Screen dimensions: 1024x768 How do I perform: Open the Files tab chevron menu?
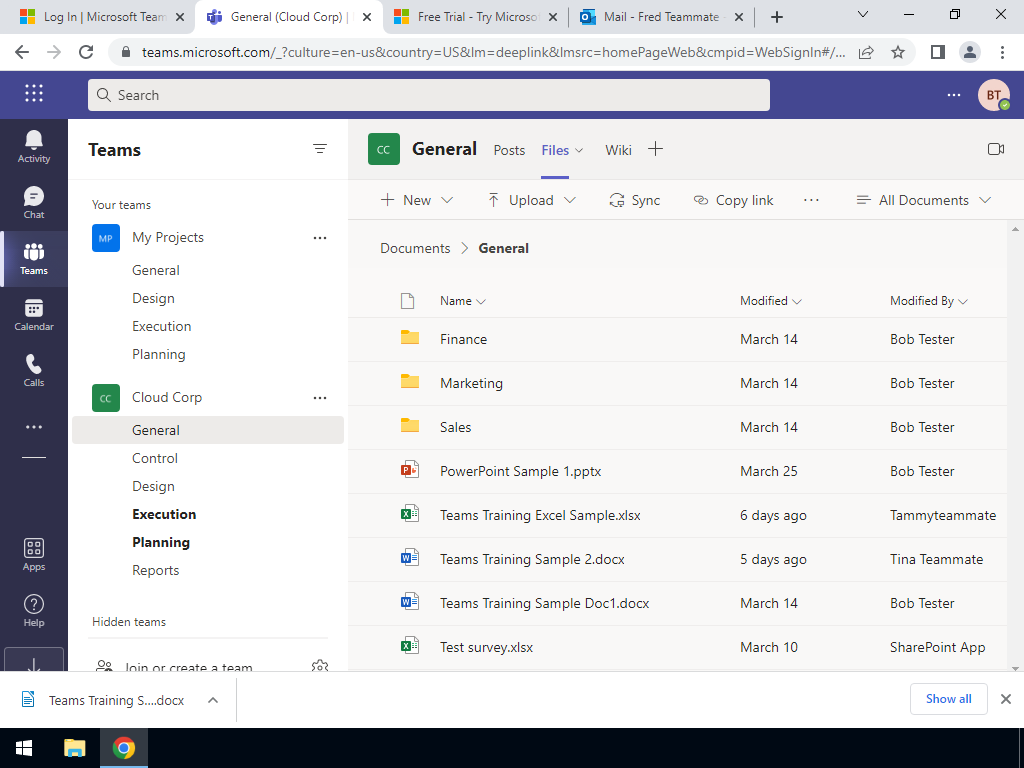point(579,150)
